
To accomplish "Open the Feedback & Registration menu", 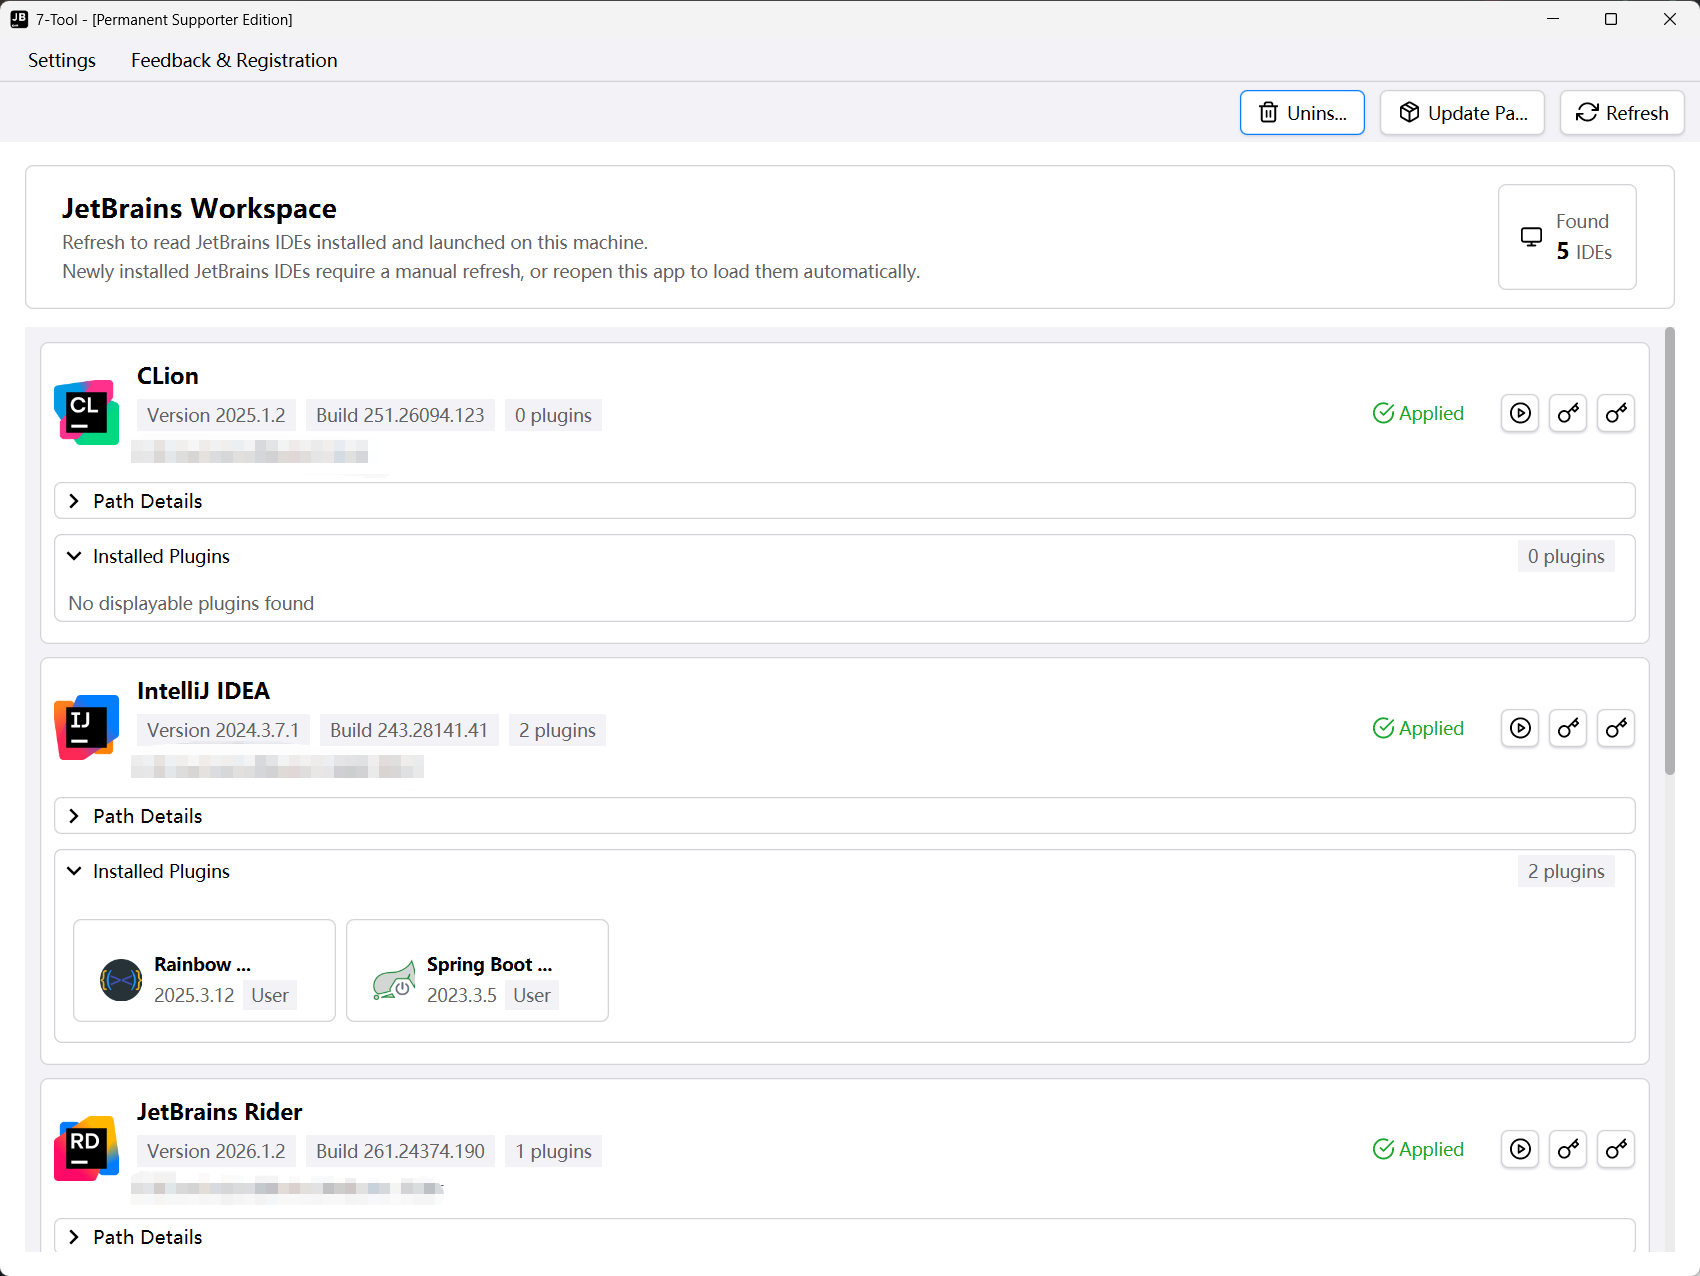I will pos(234,60).
